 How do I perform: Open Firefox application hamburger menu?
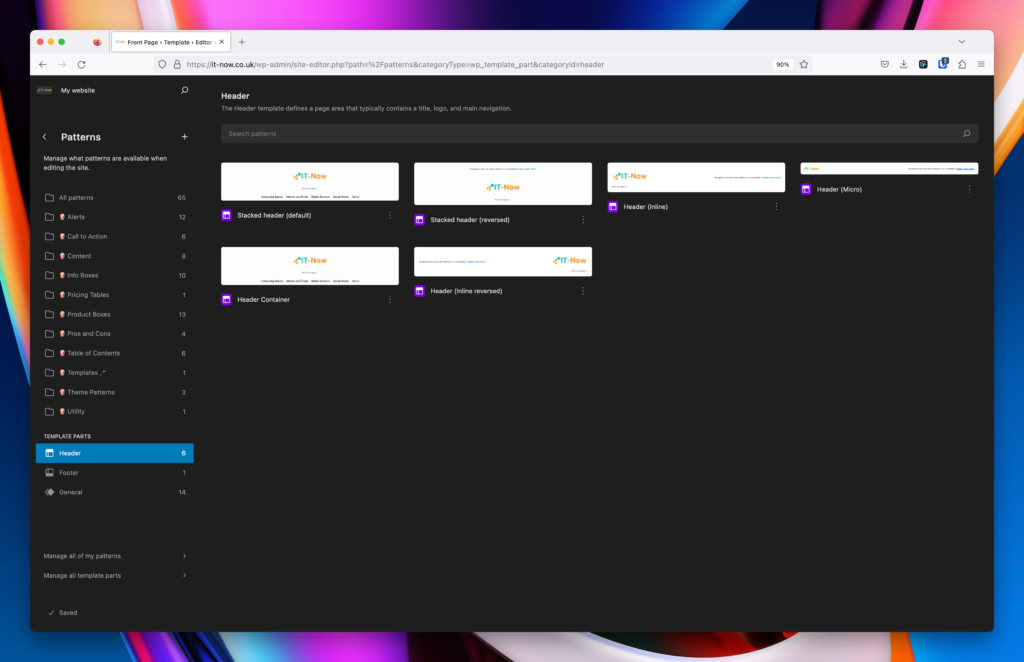981,64
